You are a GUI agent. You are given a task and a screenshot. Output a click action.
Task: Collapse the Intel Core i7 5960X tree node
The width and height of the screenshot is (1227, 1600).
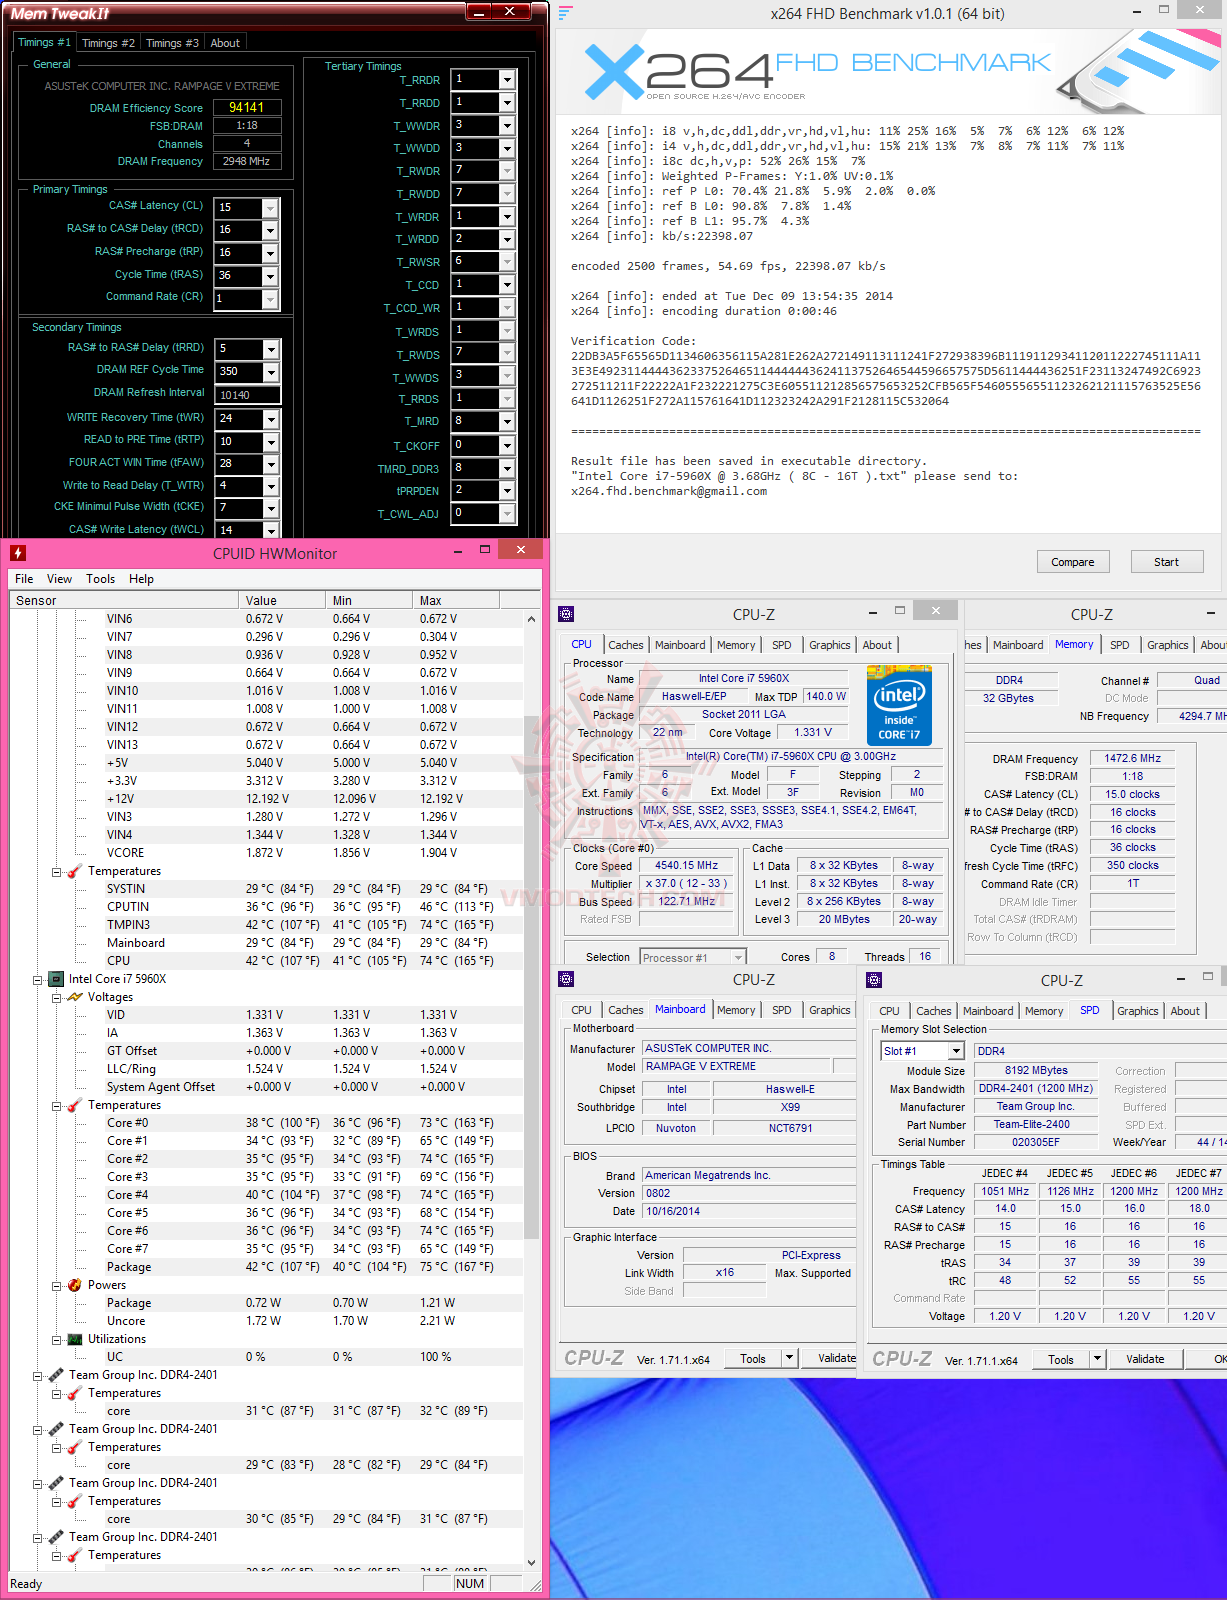(x=38, y=979)
